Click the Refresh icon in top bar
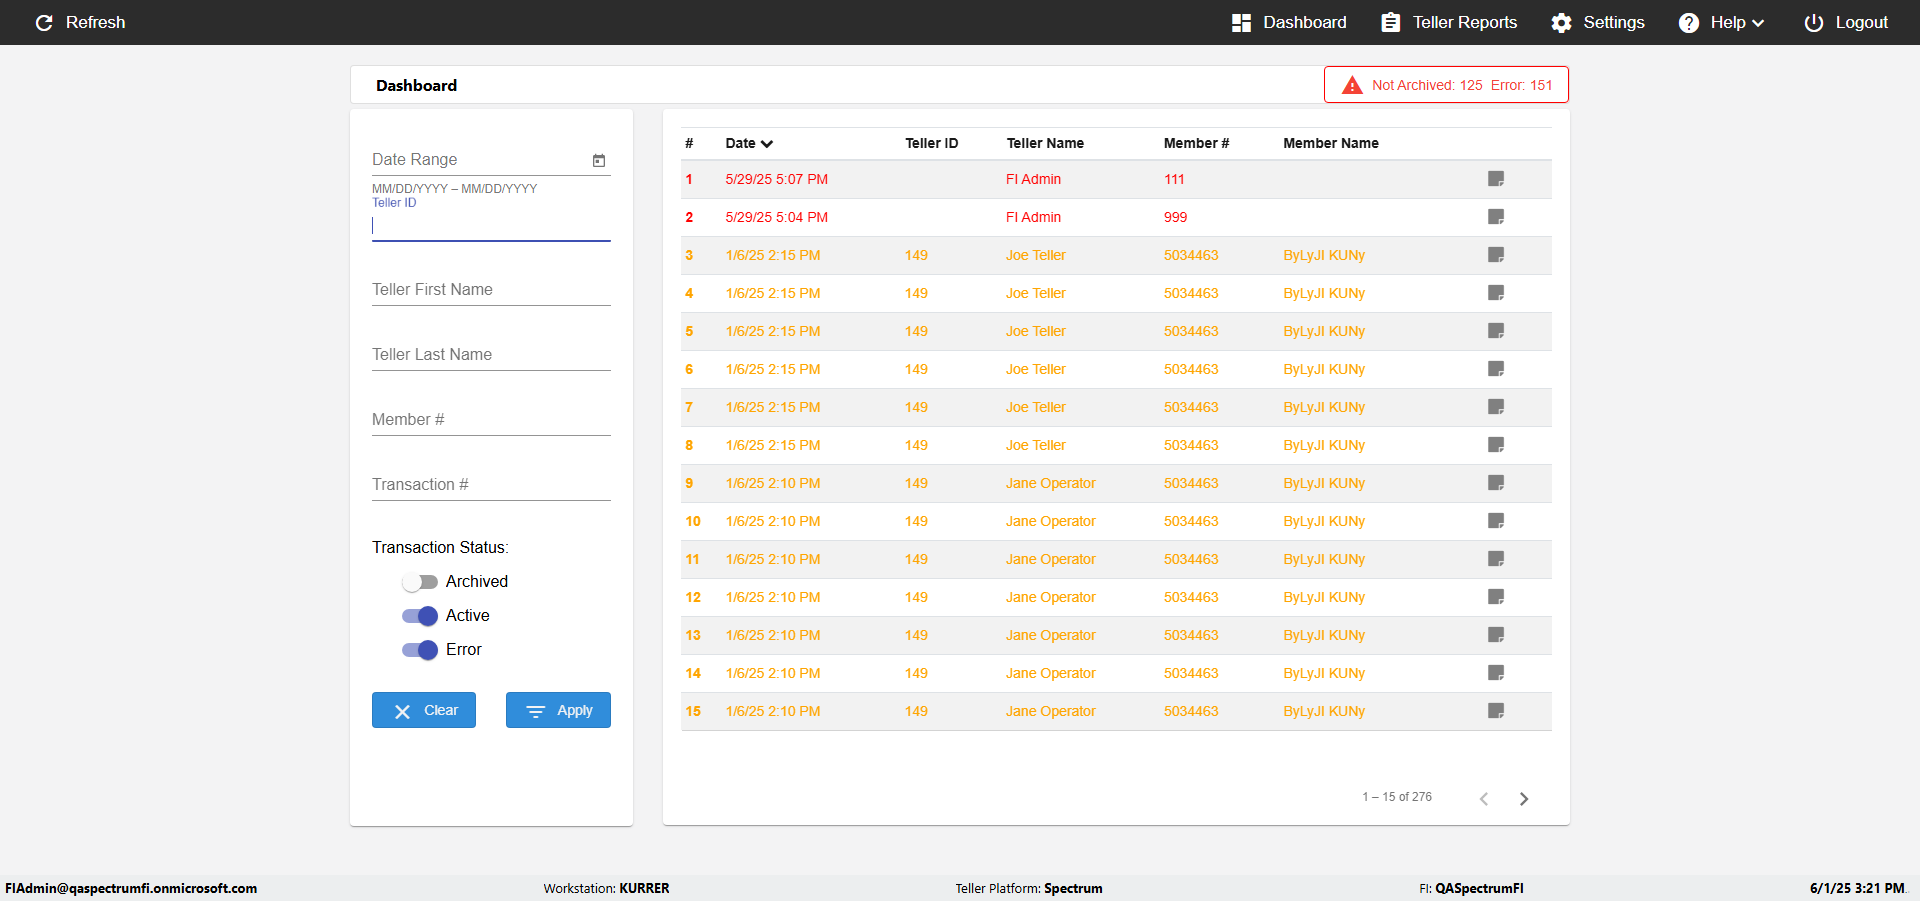1920x901 pixels. click(x=44, y=22)
